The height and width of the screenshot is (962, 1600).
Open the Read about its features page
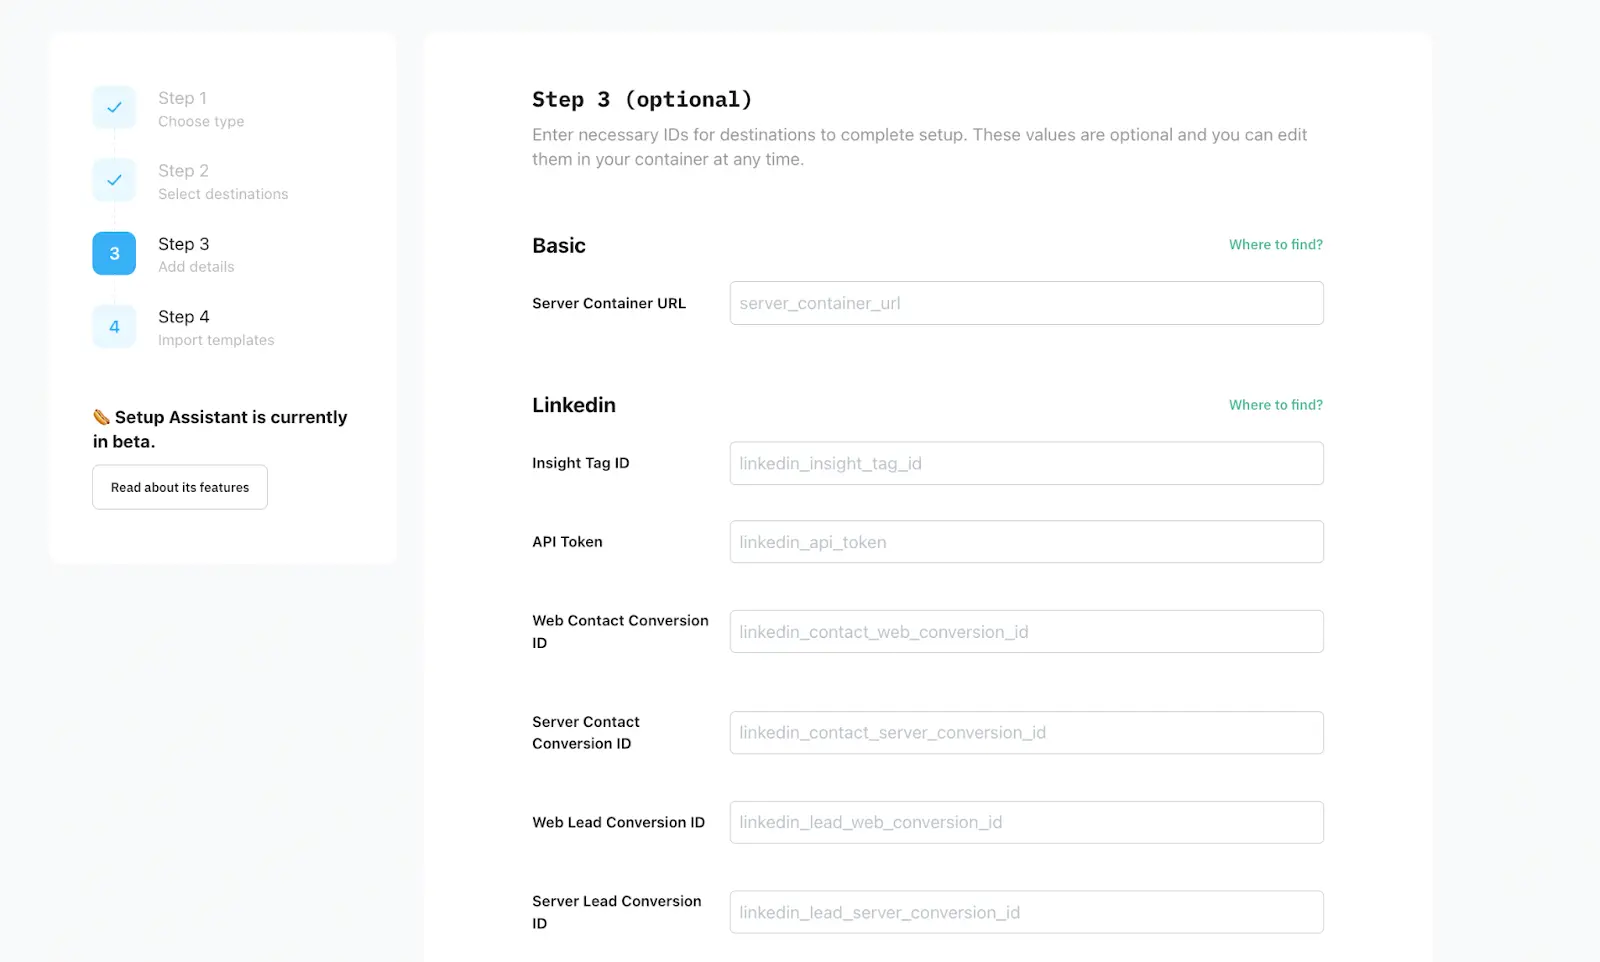click(x=179, y=487)
